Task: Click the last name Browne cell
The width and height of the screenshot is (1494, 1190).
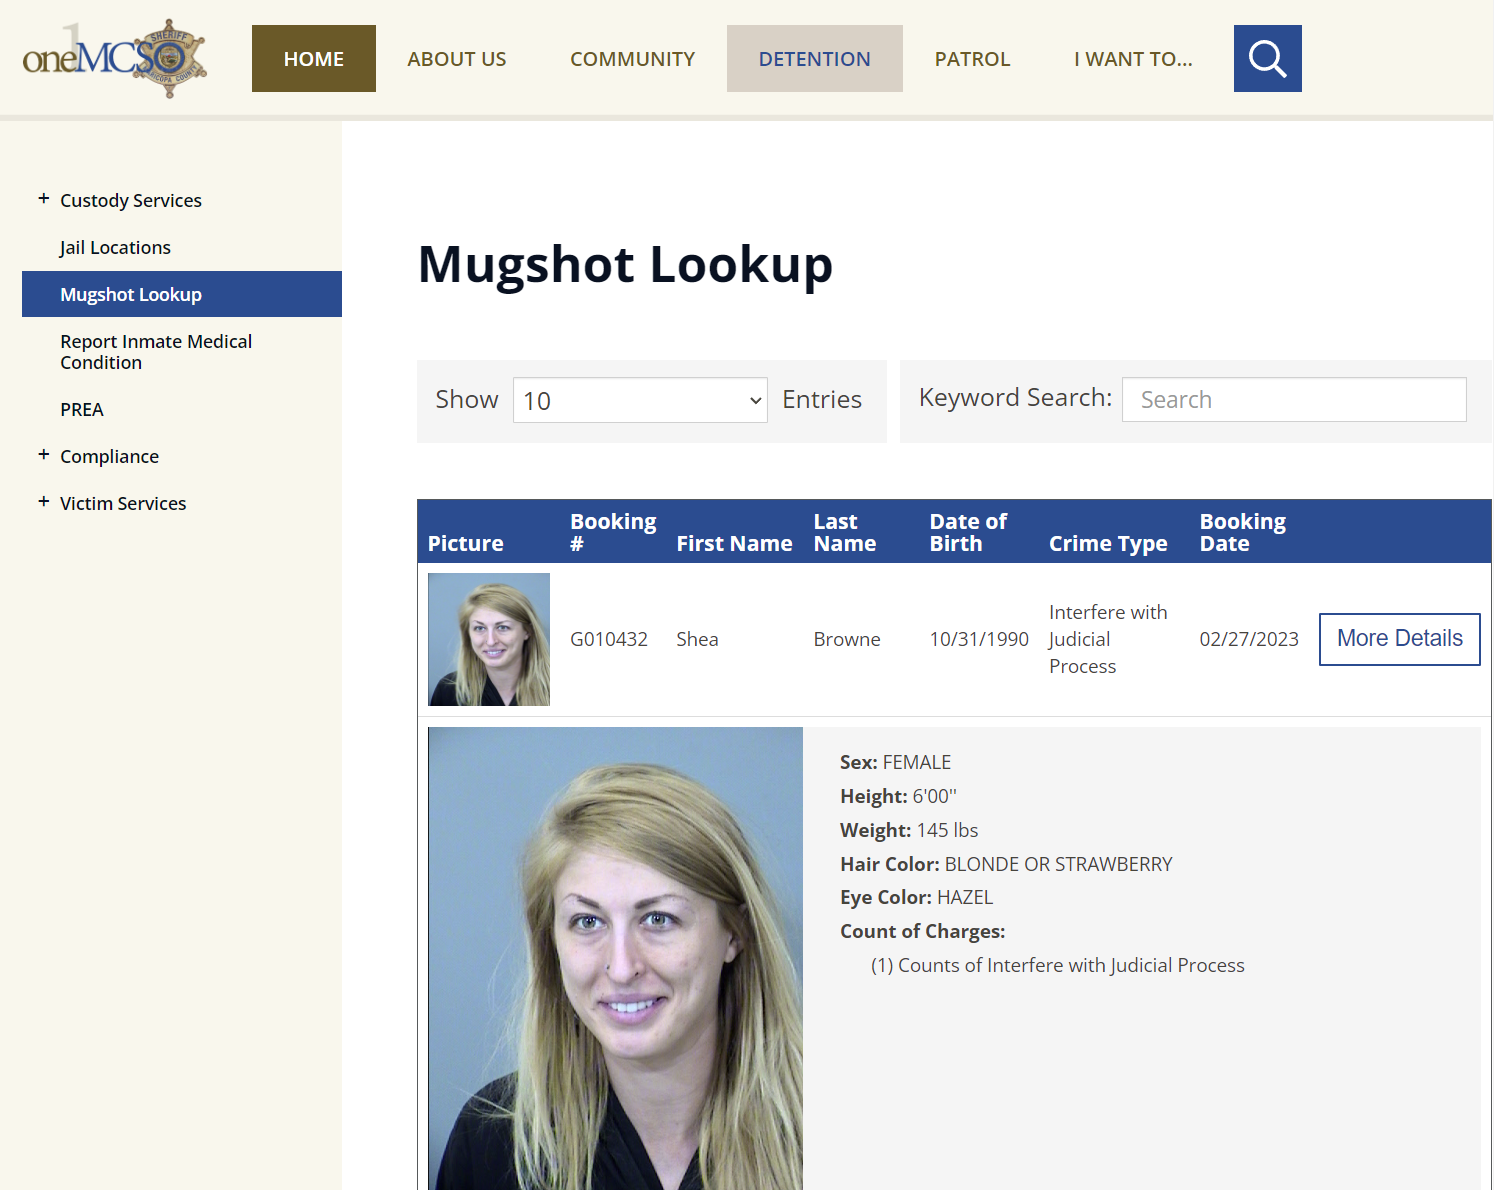Action: coord(847,639)
